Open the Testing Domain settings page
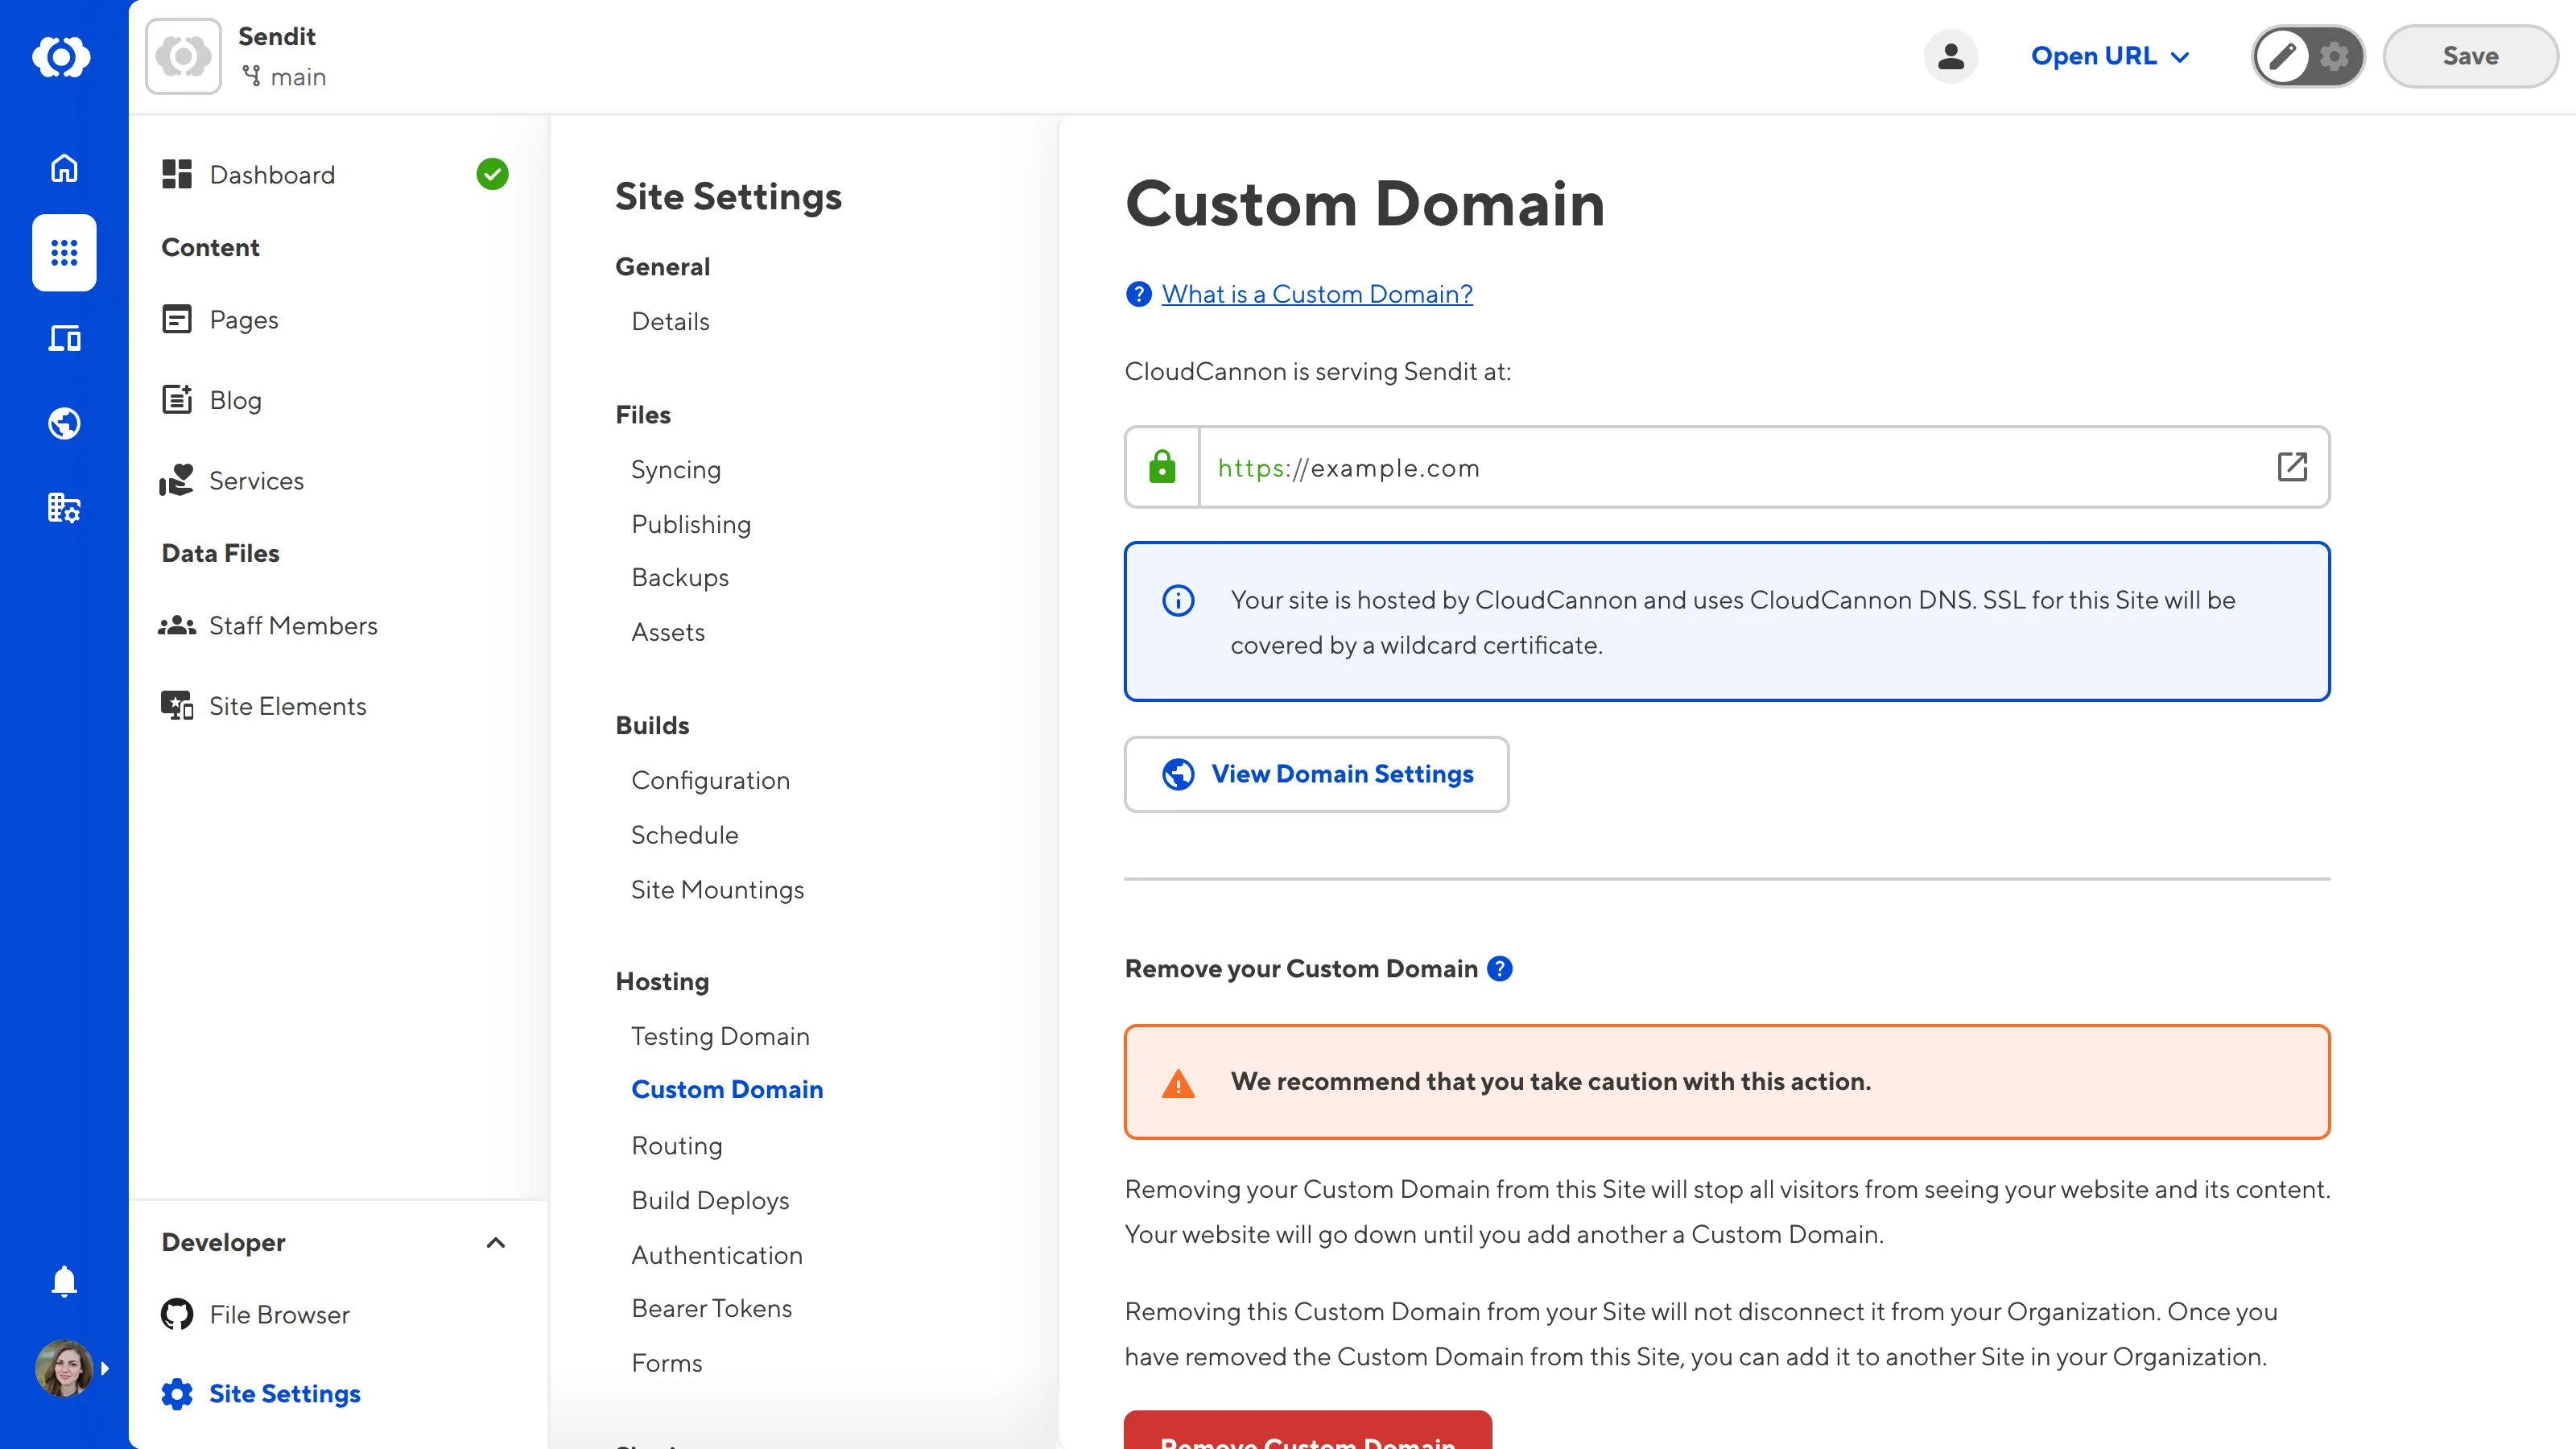Screen dimensions: 2576x1449 [720, 1036]
